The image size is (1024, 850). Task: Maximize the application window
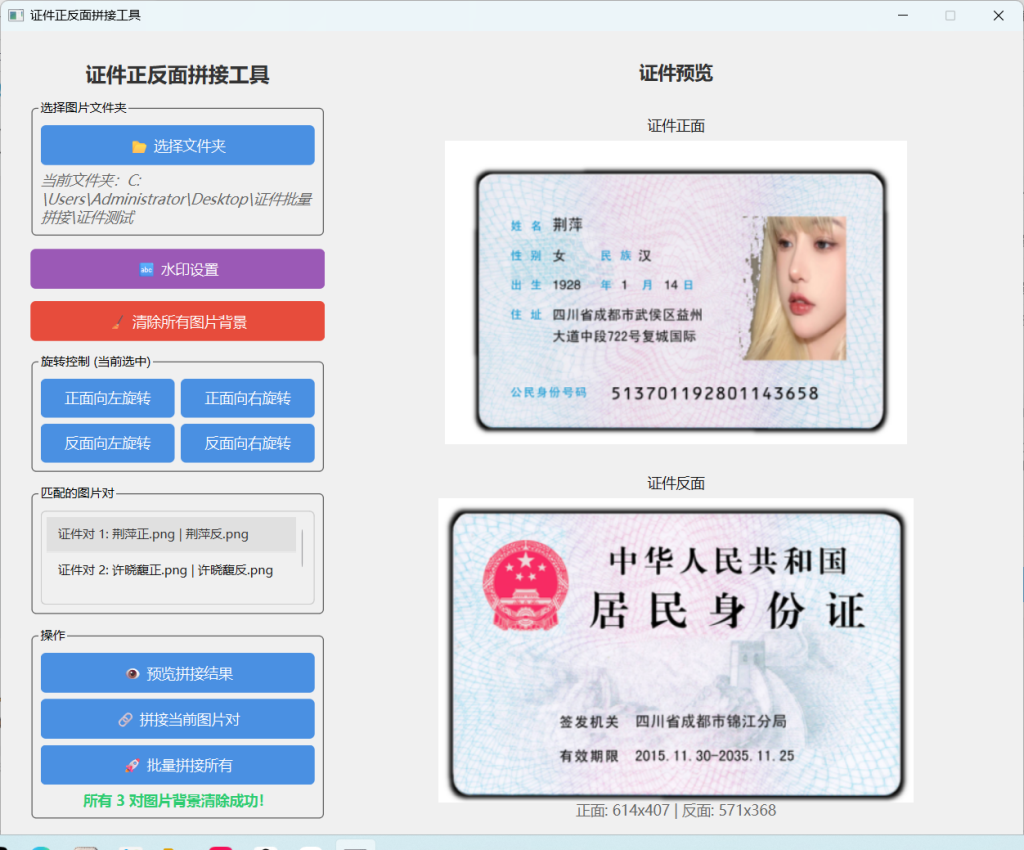(x=950, y=15)
